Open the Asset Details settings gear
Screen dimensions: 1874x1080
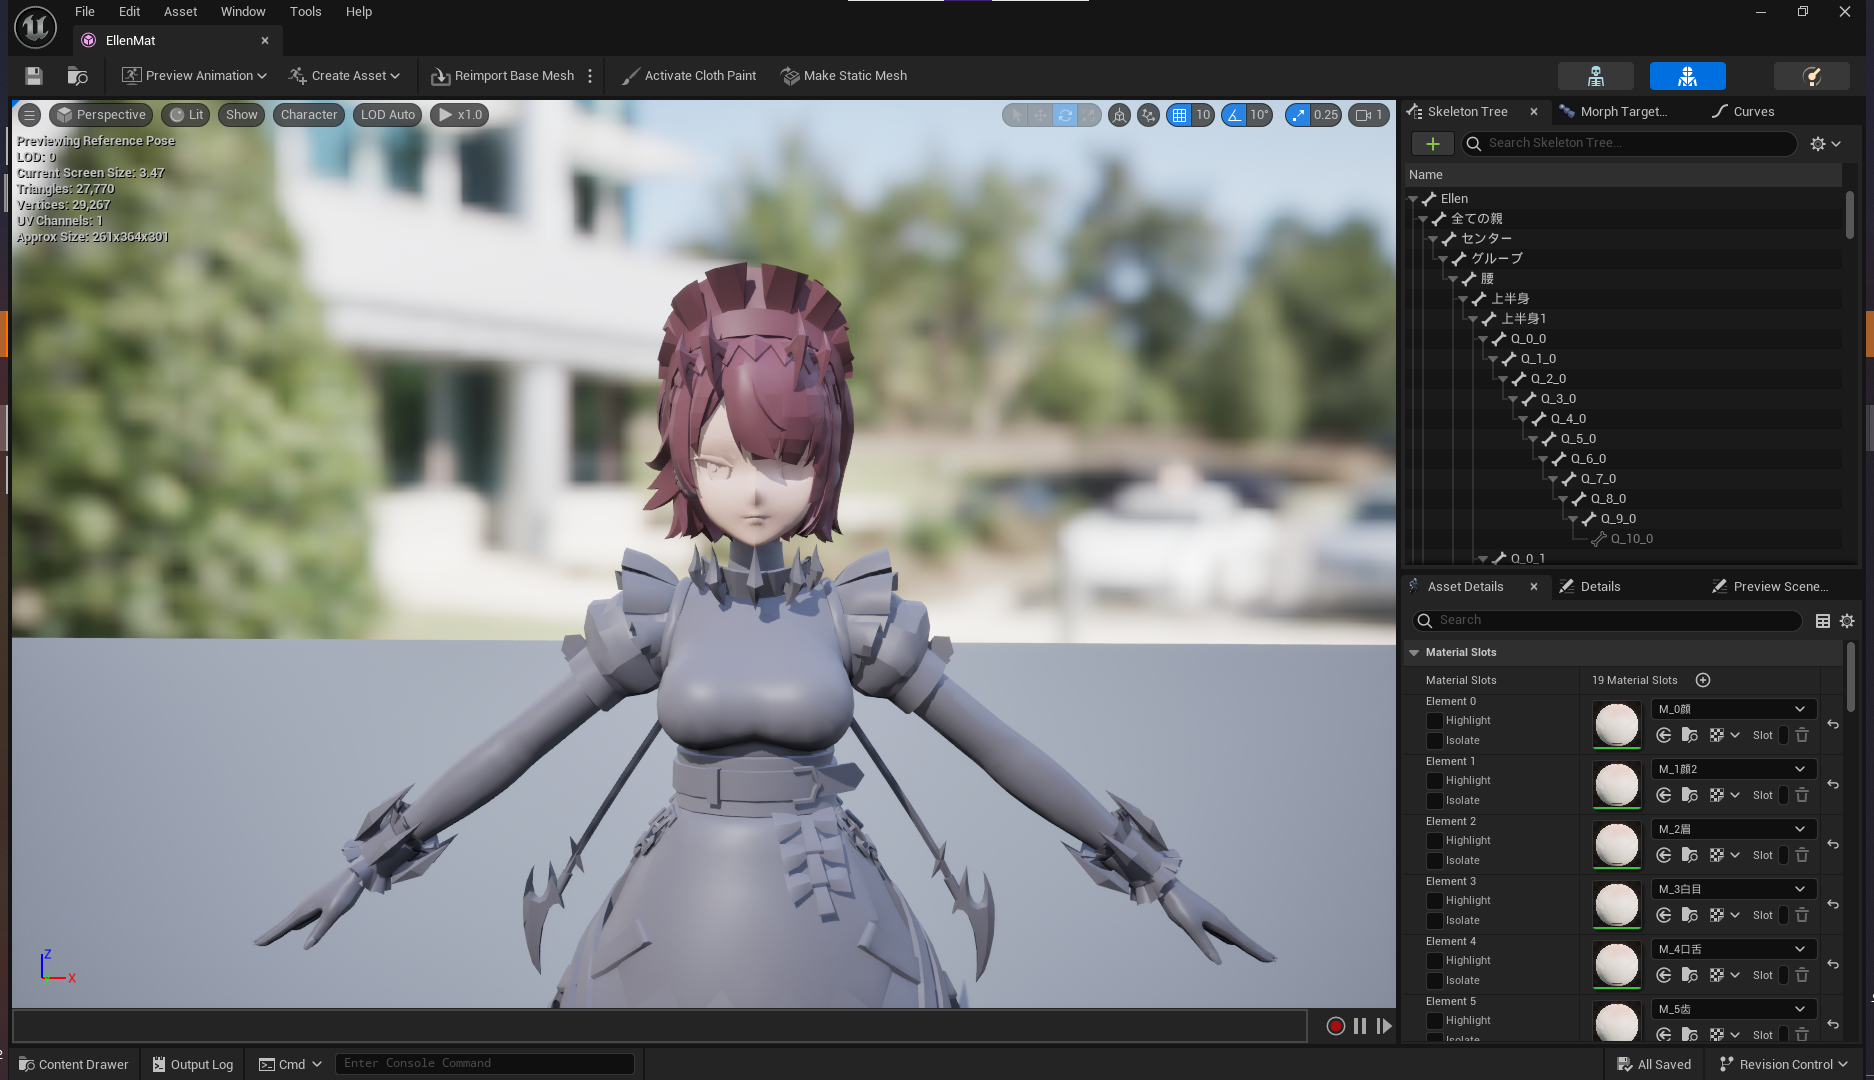click(x=1847, y=621)
